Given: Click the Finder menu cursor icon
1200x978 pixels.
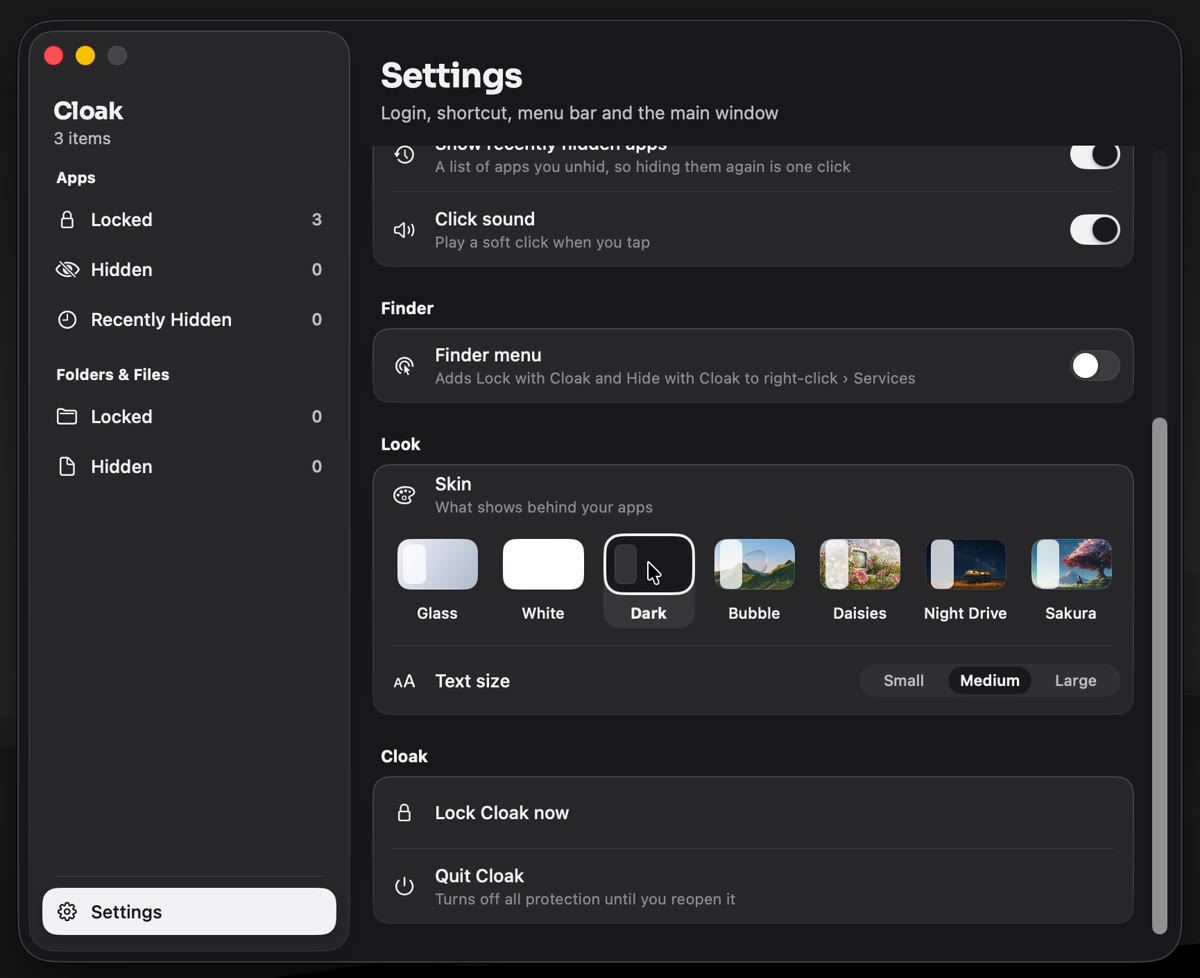Looking at the screenshot, I should click(404, 366).
